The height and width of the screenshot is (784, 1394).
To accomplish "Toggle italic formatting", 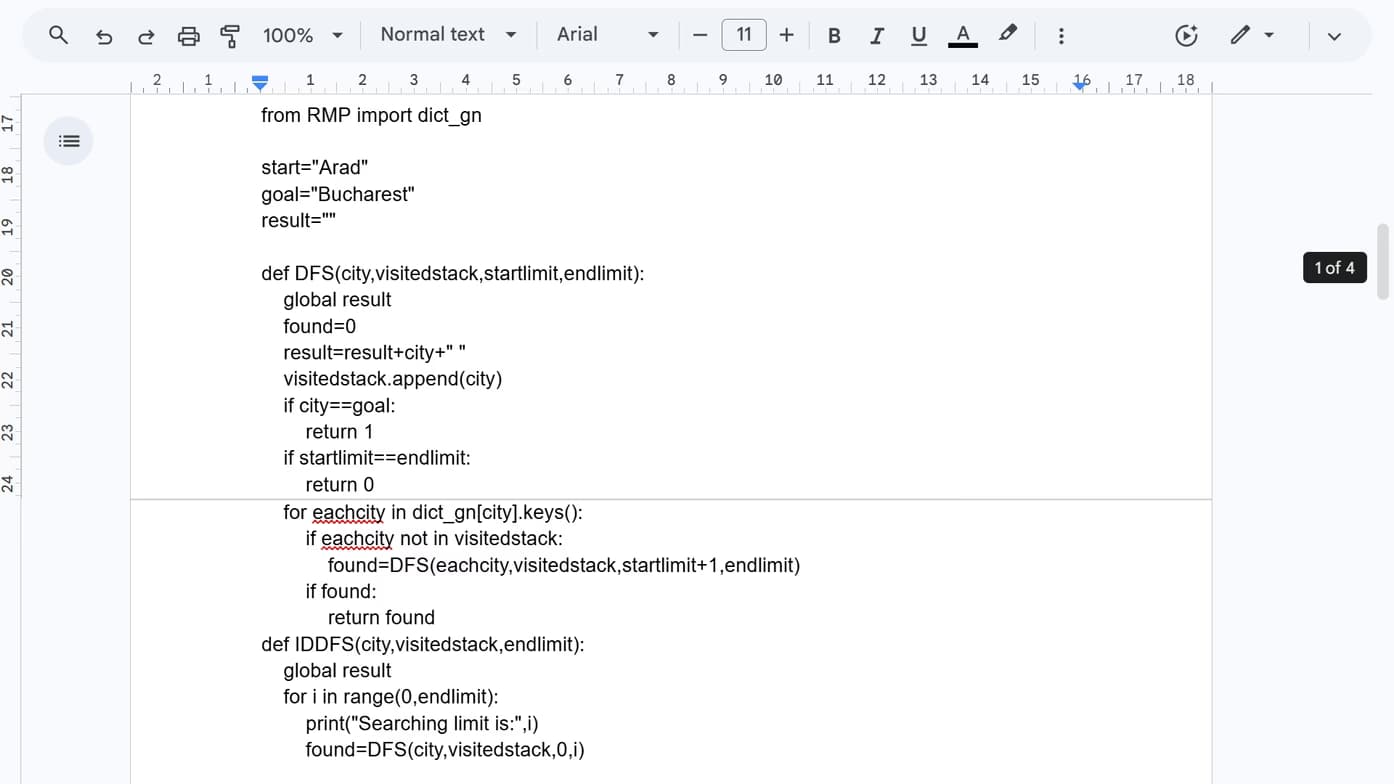I will pyautogui.click(x=876, y=36).
